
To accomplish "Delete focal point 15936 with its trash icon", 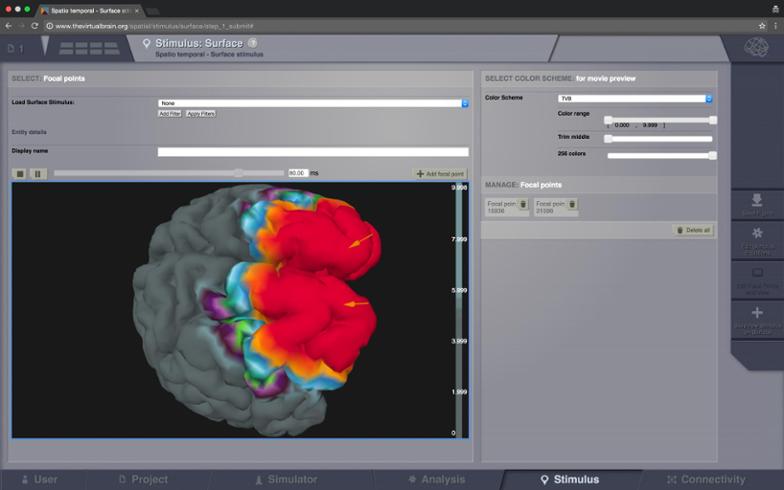I will coord(523,204).
